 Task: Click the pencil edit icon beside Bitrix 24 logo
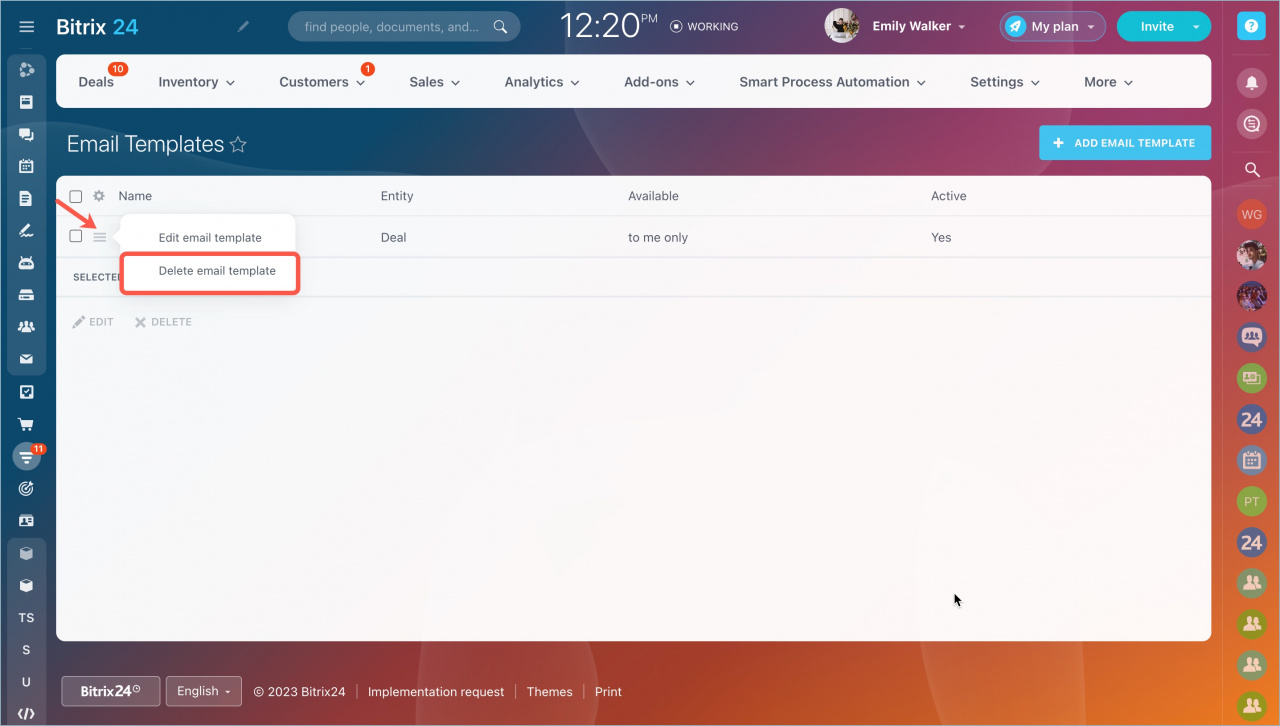coord(243,27)
